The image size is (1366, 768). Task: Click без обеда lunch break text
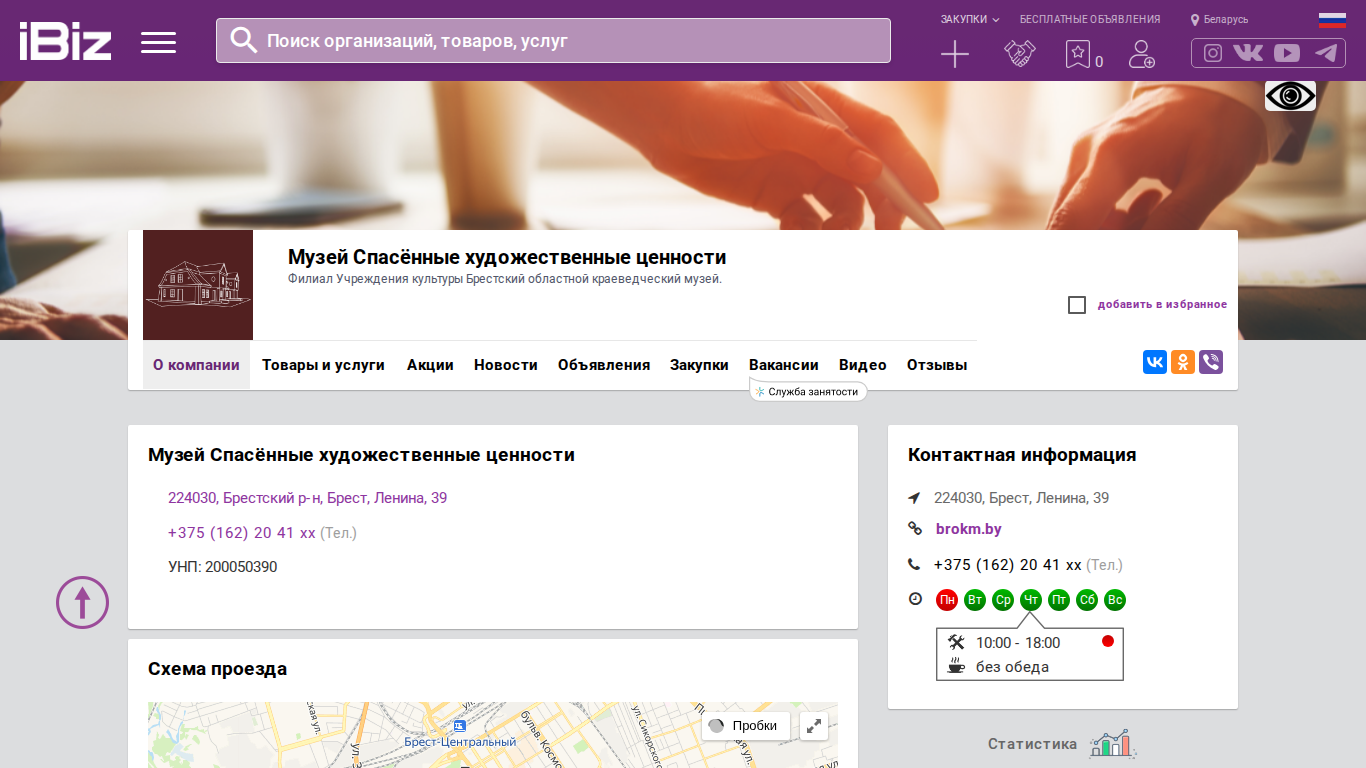(1012, 667)
